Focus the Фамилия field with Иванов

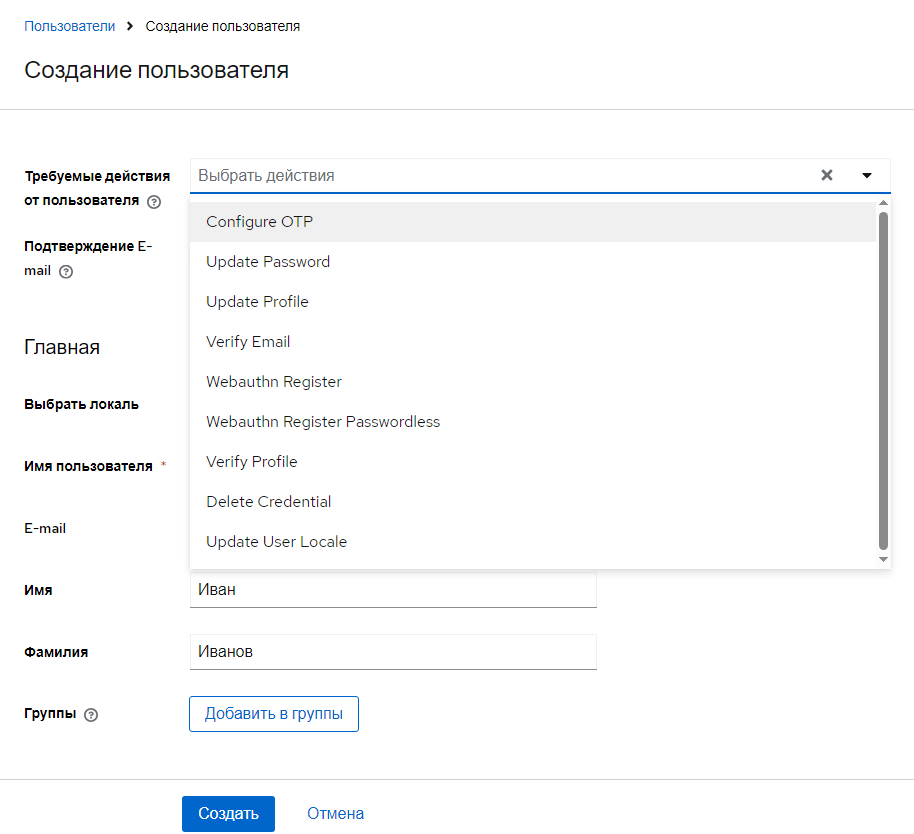click(392, 652)
